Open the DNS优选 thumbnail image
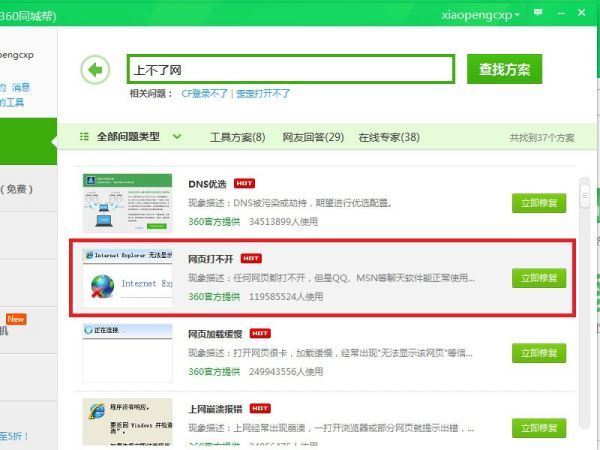The height and width of the screenshot is (450, 600). pyautogui.click(x=127, y=201)
